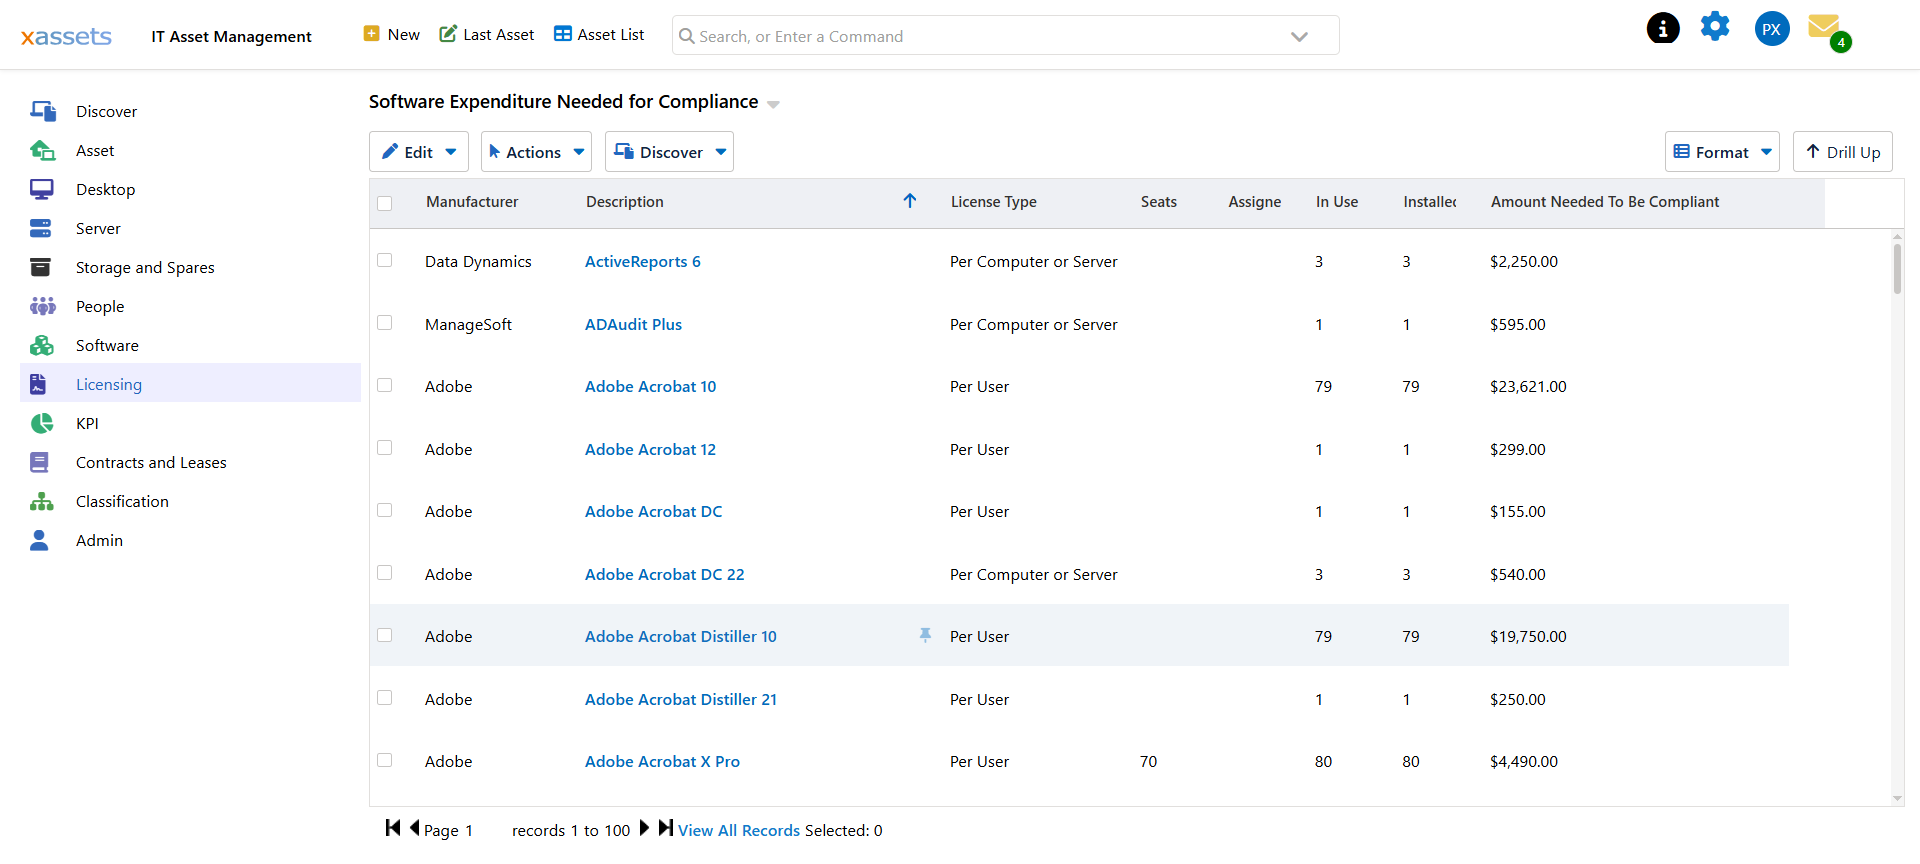Image resolution: width=1920 pixels, height=864 pixels.
Task: Check the Adobe Acrobat DC 22 row checkbox
Action: pyautogui.click(x=385, y=573)
